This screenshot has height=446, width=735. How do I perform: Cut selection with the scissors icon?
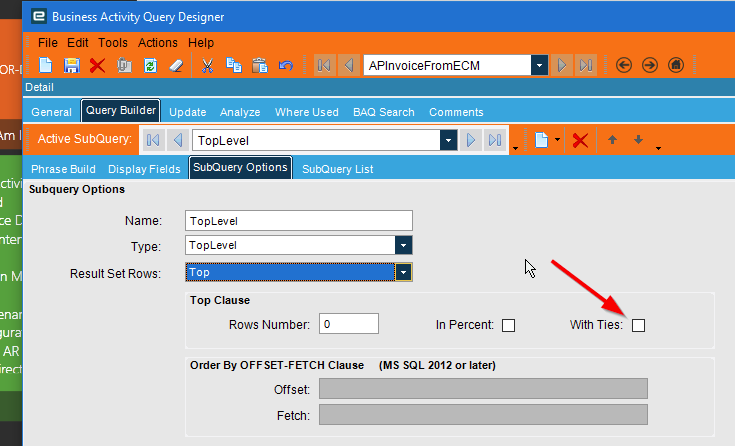click(207, 65)
